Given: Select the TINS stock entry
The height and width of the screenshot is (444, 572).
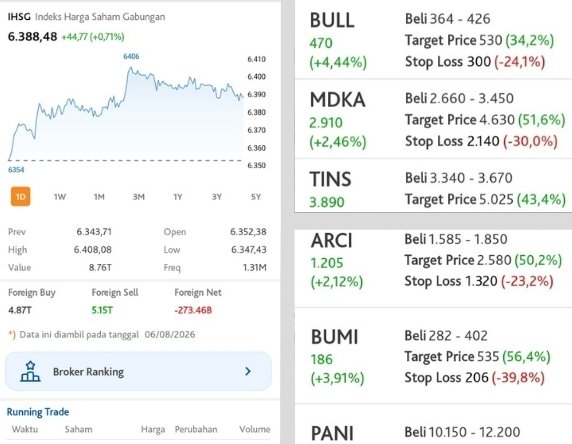Looking at the screenshot, I should [x=433, y=186].
